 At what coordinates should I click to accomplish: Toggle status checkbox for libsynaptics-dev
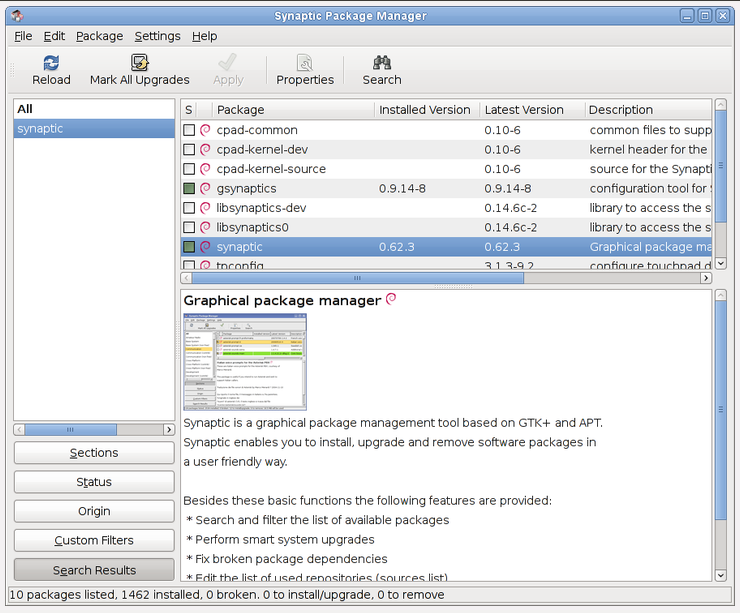(189, 208)
